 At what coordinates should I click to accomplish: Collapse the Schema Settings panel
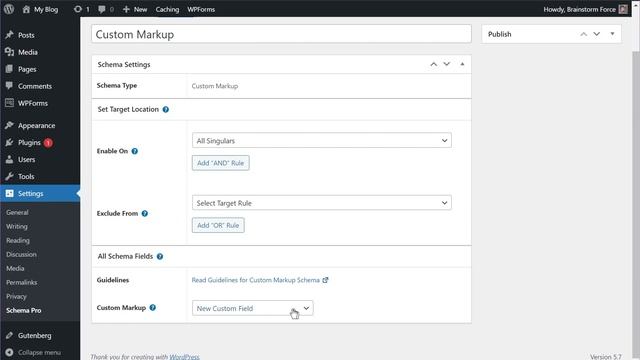click(462, 64)
